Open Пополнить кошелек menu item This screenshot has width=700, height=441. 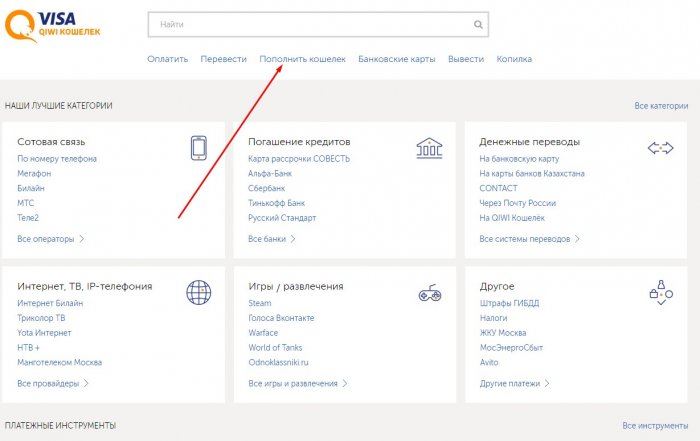point(302,59)
